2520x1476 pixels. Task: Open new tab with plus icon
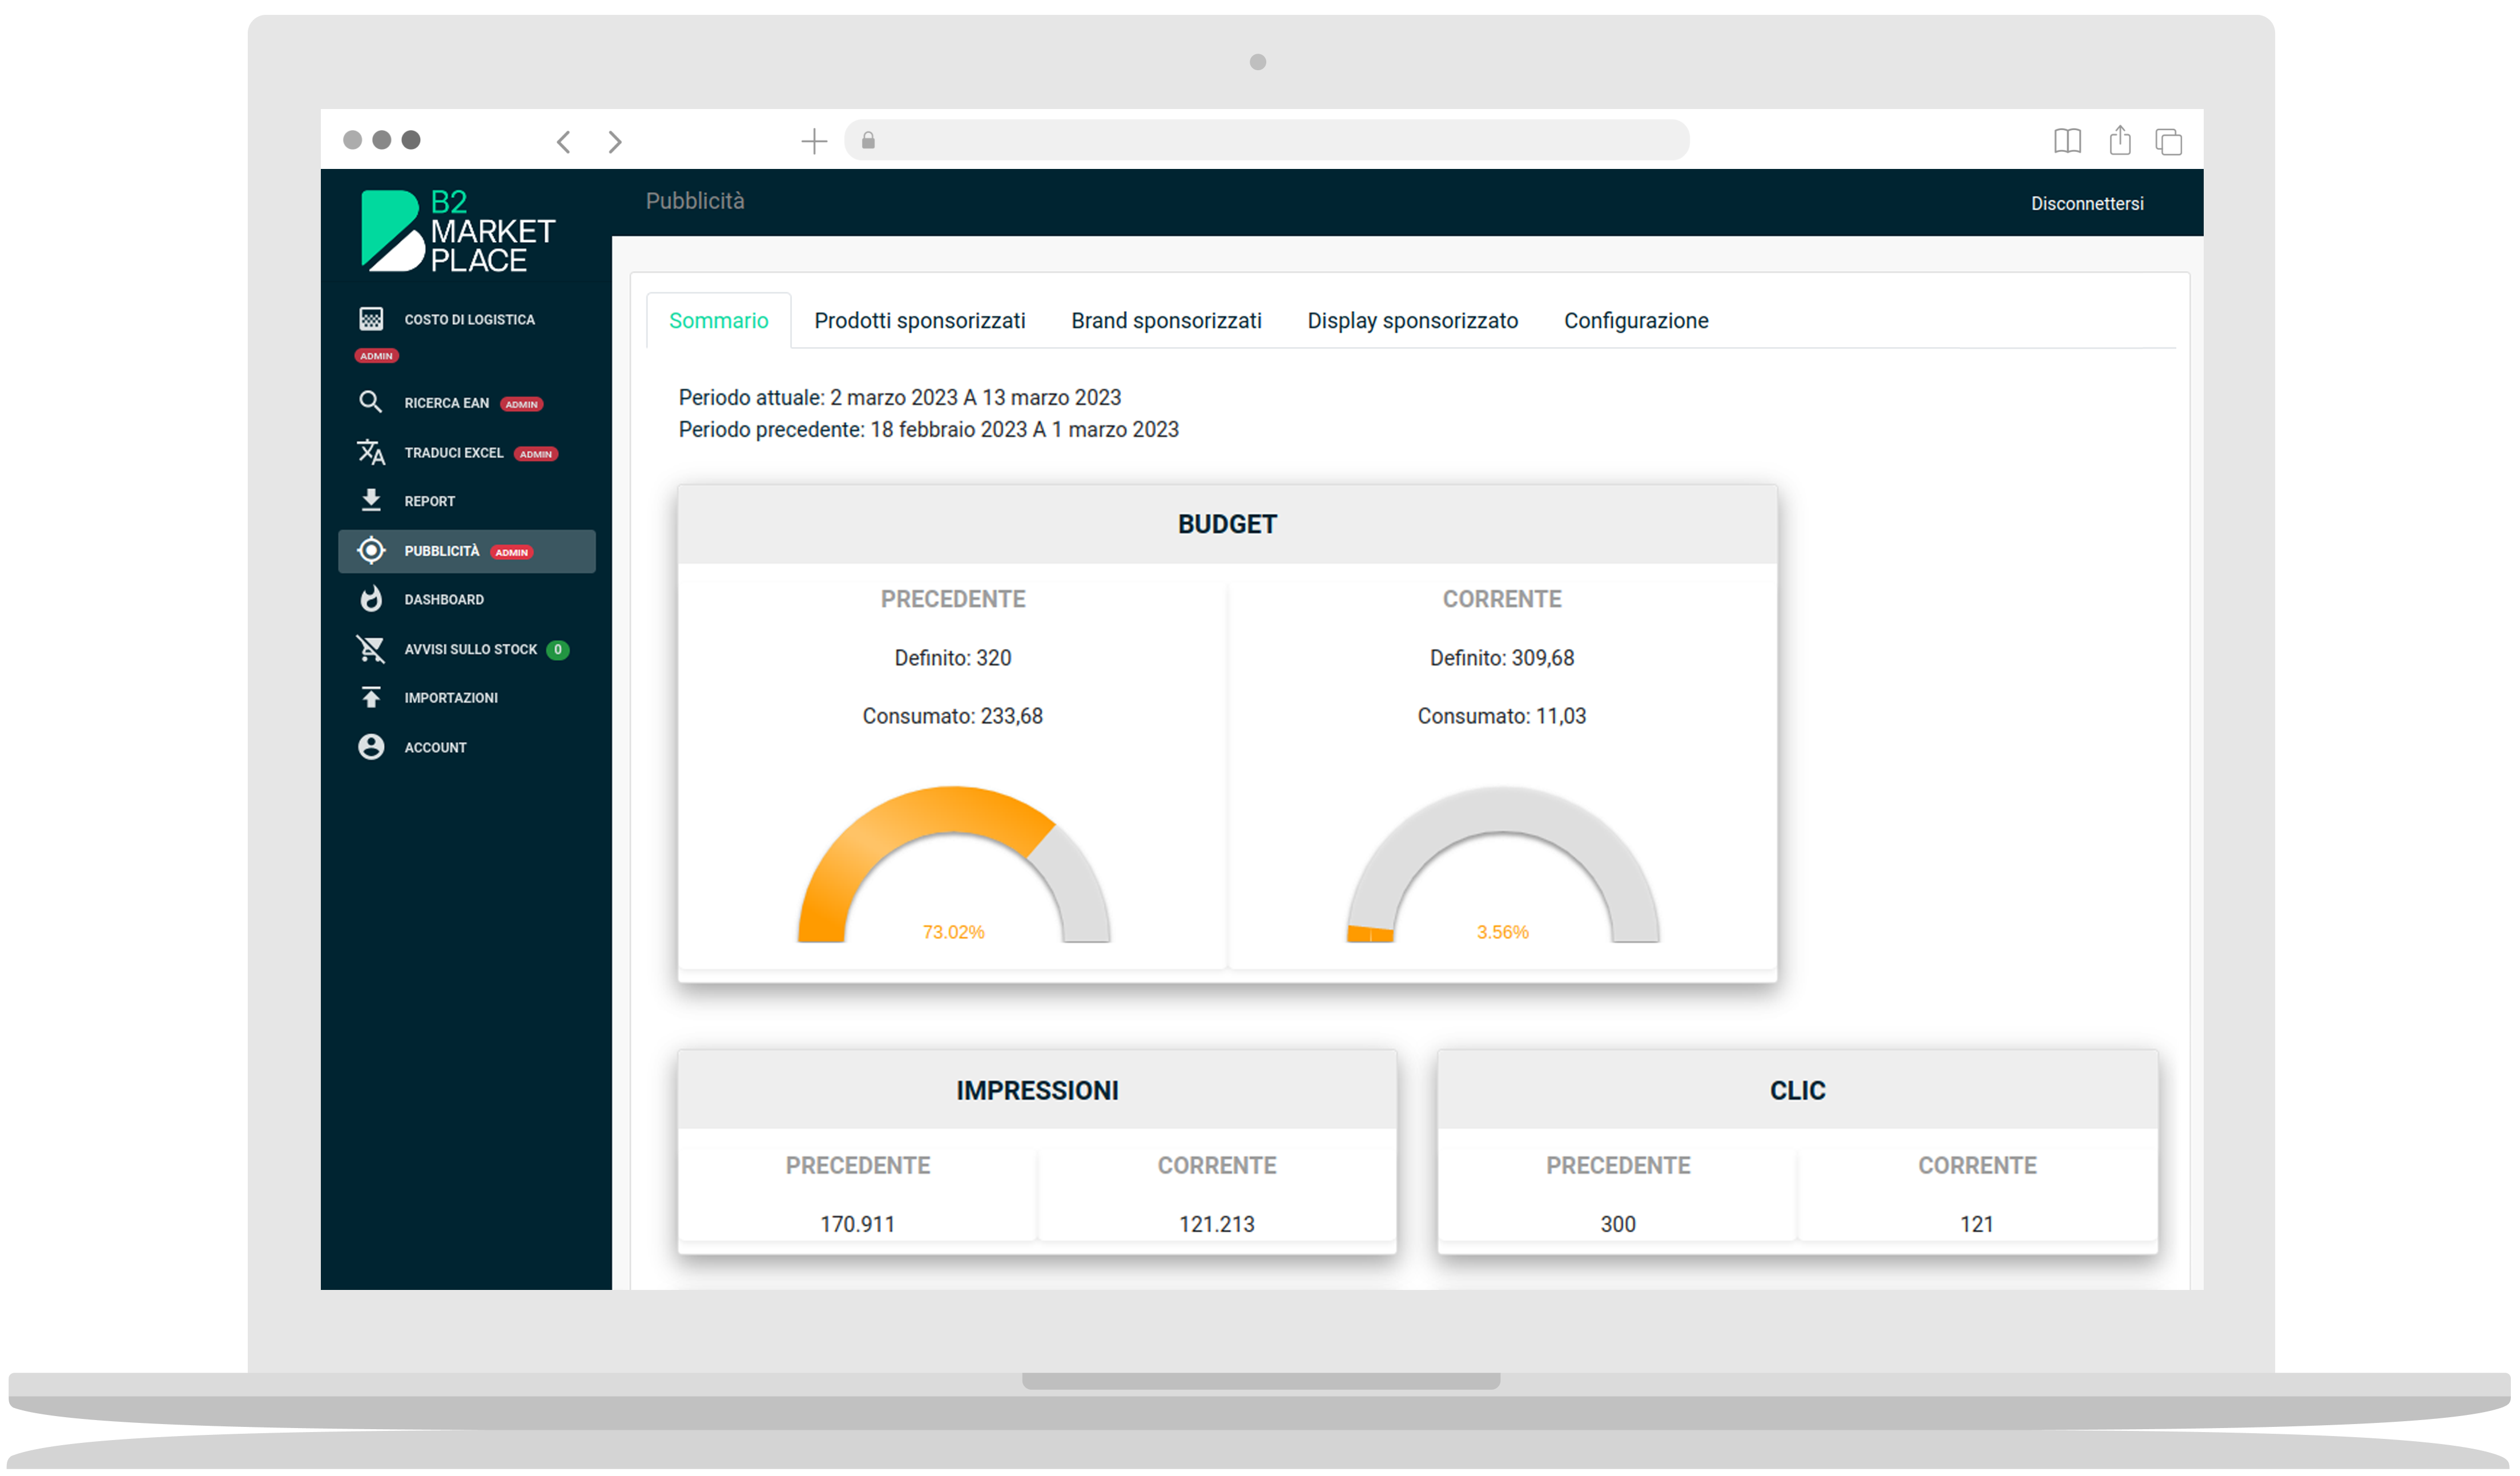point(814,142)
